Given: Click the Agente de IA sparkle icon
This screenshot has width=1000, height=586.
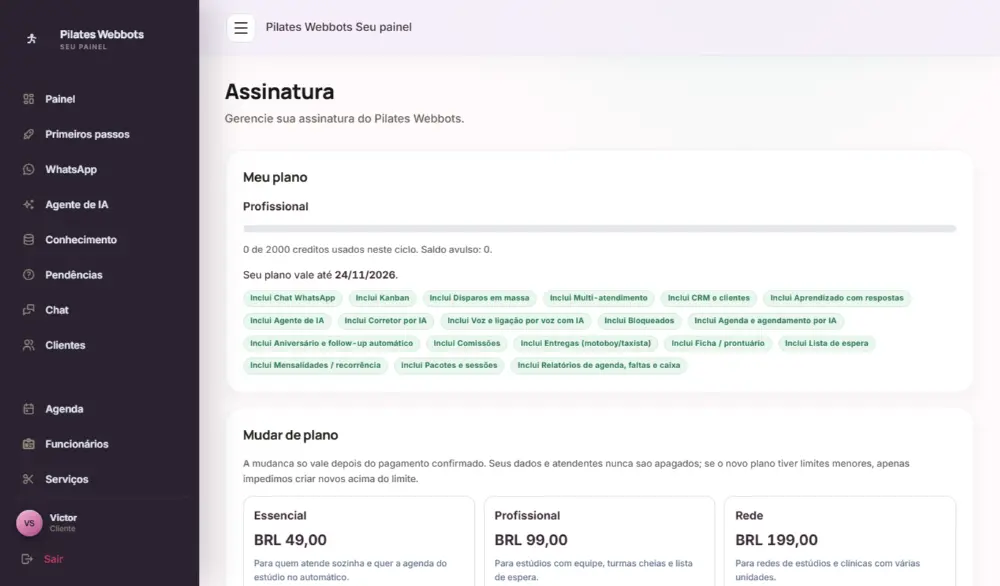Looking at the screenshot, I should pyautogui.click(x=29, y=204).
